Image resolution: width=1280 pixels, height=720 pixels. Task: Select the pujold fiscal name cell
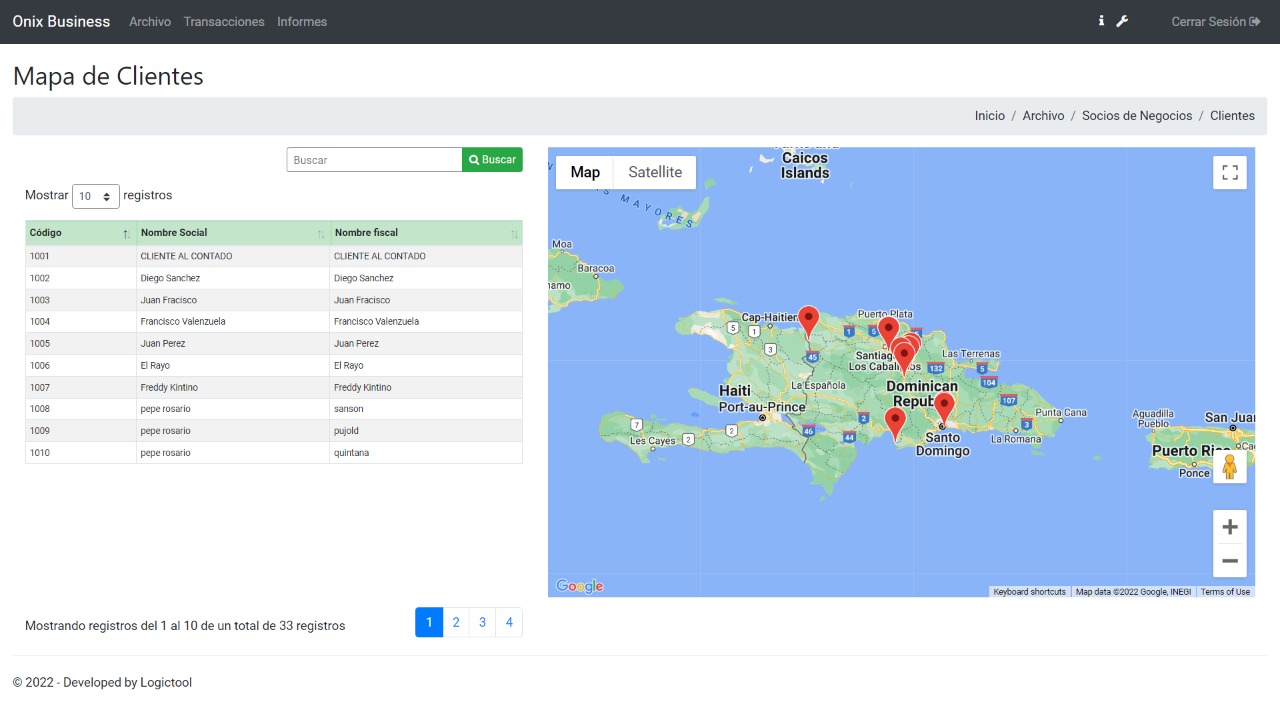(x=426, y=431)
